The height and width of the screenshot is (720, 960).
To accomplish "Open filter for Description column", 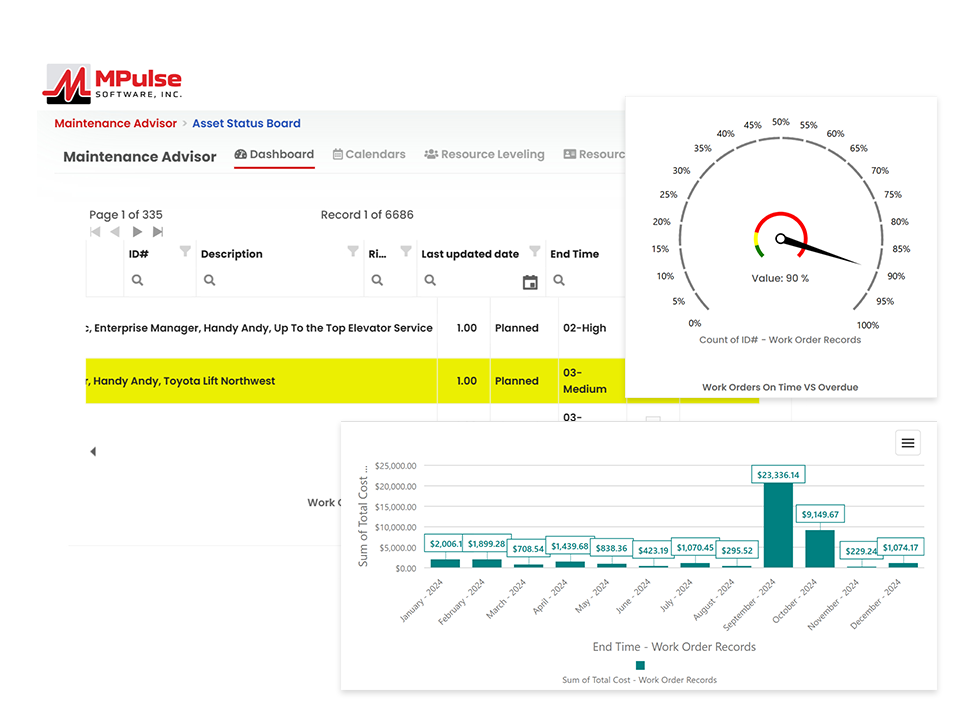I will [353, 251].
